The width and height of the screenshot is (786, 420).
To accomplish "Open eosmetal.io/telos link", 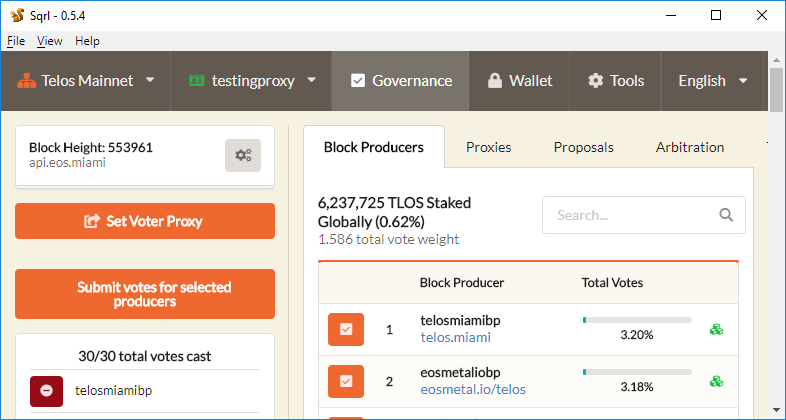I will tap(473, 389).
